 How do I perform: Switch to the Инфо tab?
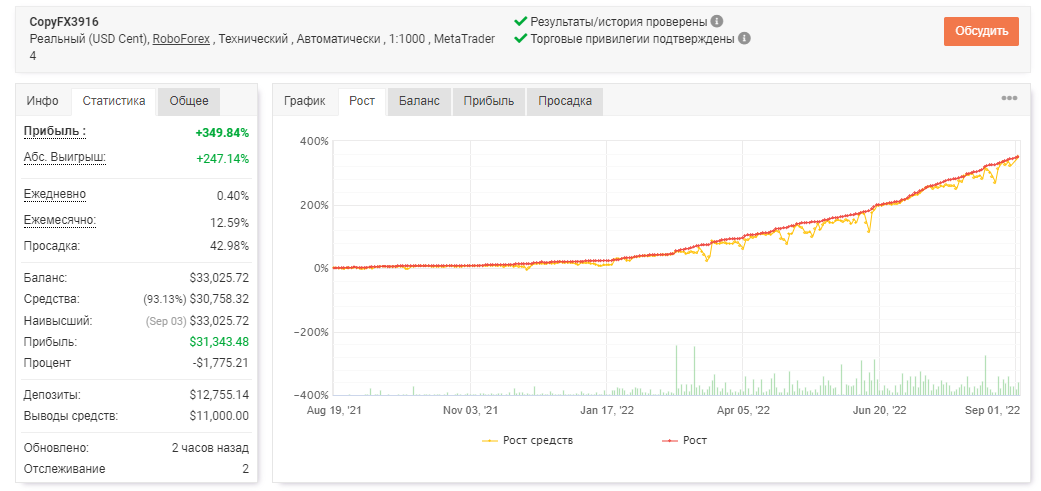coord(42,102)
